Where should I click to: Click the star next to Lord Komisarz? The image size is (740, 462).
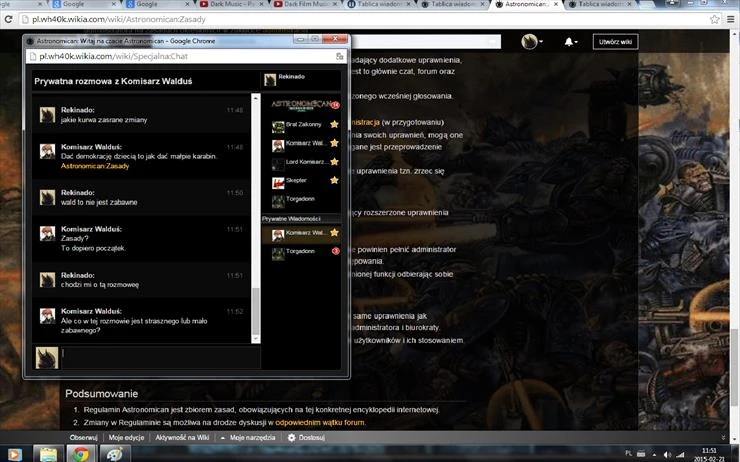334,161
